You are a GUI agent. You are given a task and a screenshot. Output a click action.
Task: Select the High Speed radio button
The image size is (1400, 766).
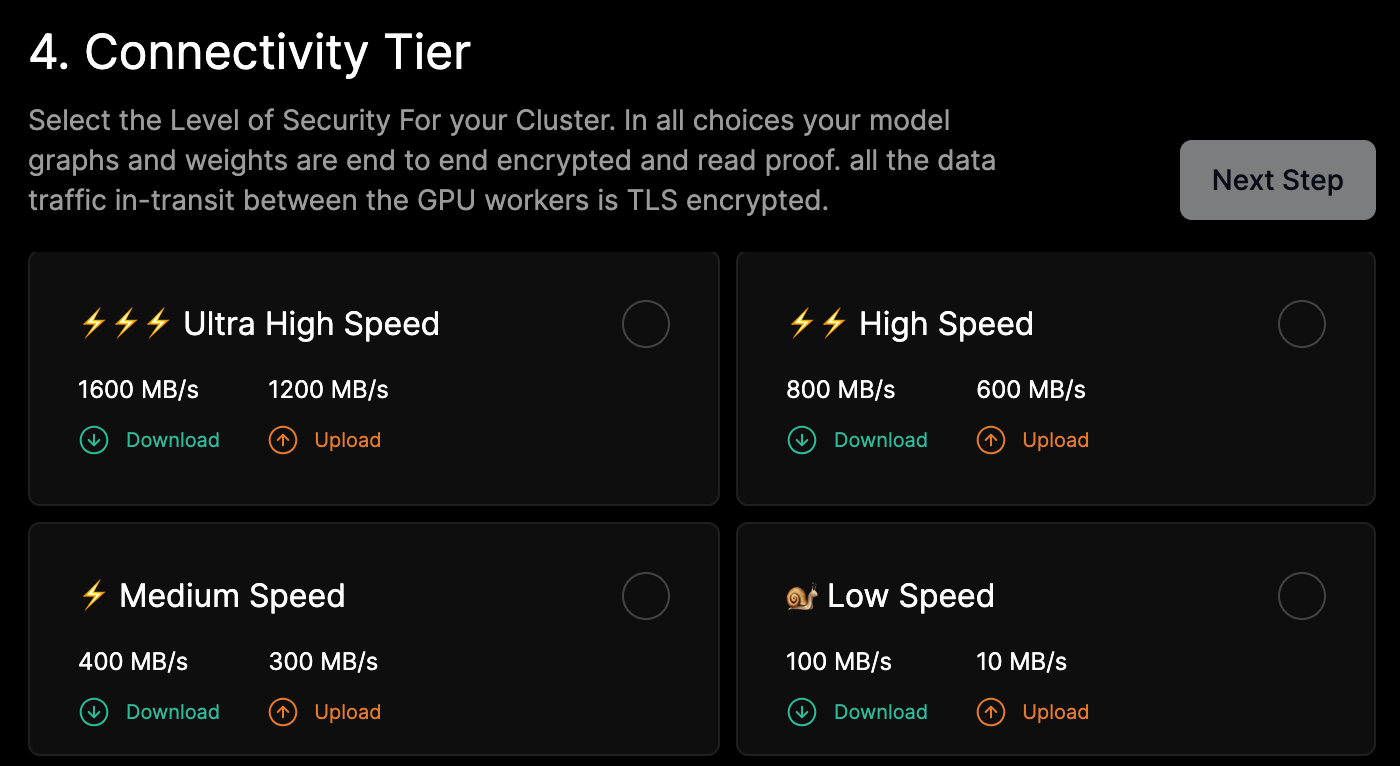[1302, 324]
